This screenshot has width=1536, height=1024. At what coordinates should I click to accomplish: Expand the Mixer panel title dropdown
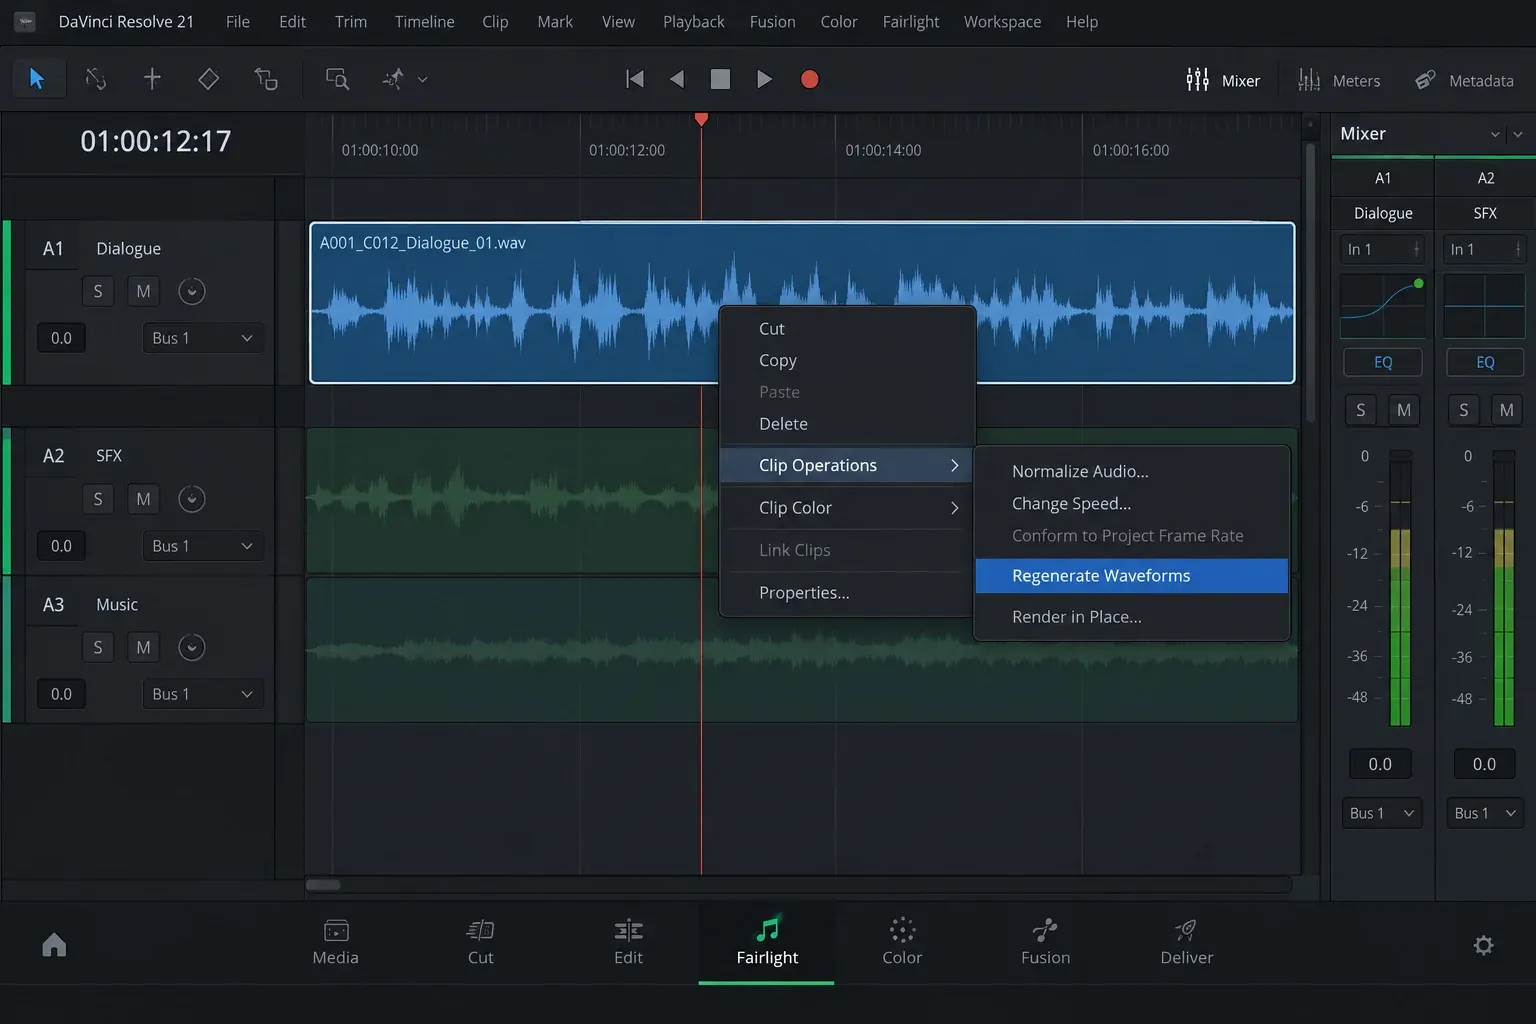[x=1495, y=134]
